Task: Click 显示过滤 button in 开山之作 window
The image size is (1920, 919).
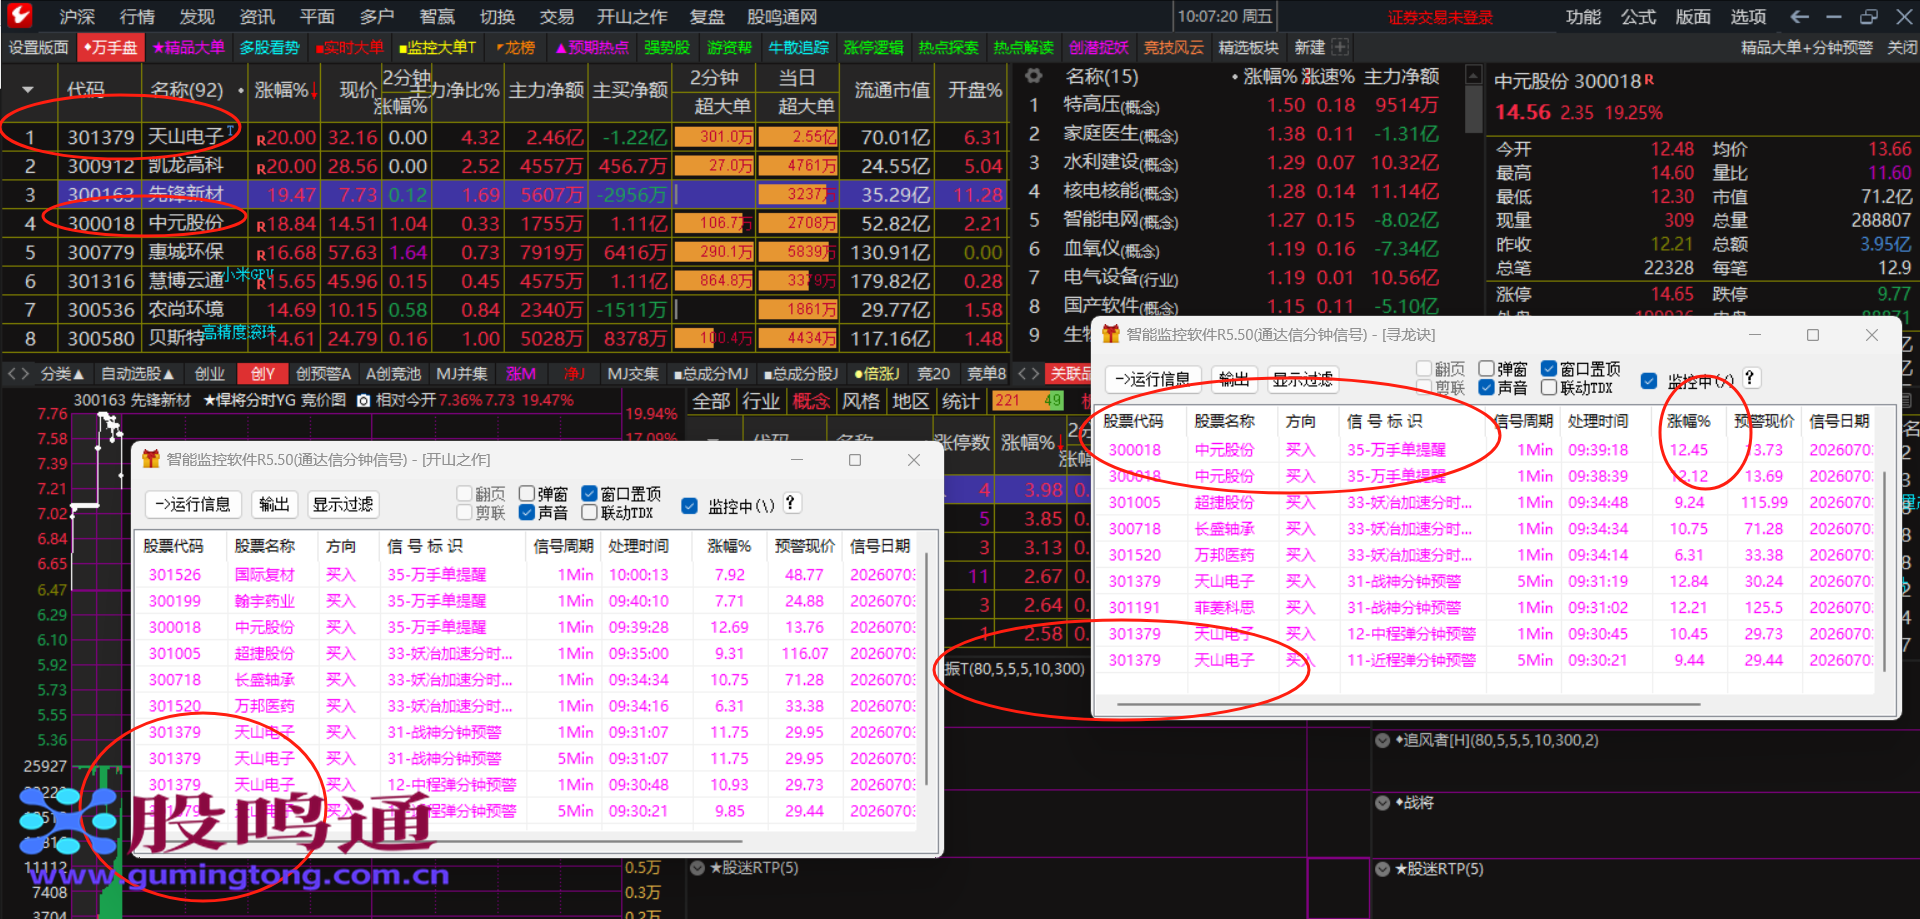Action: [343, 504]
